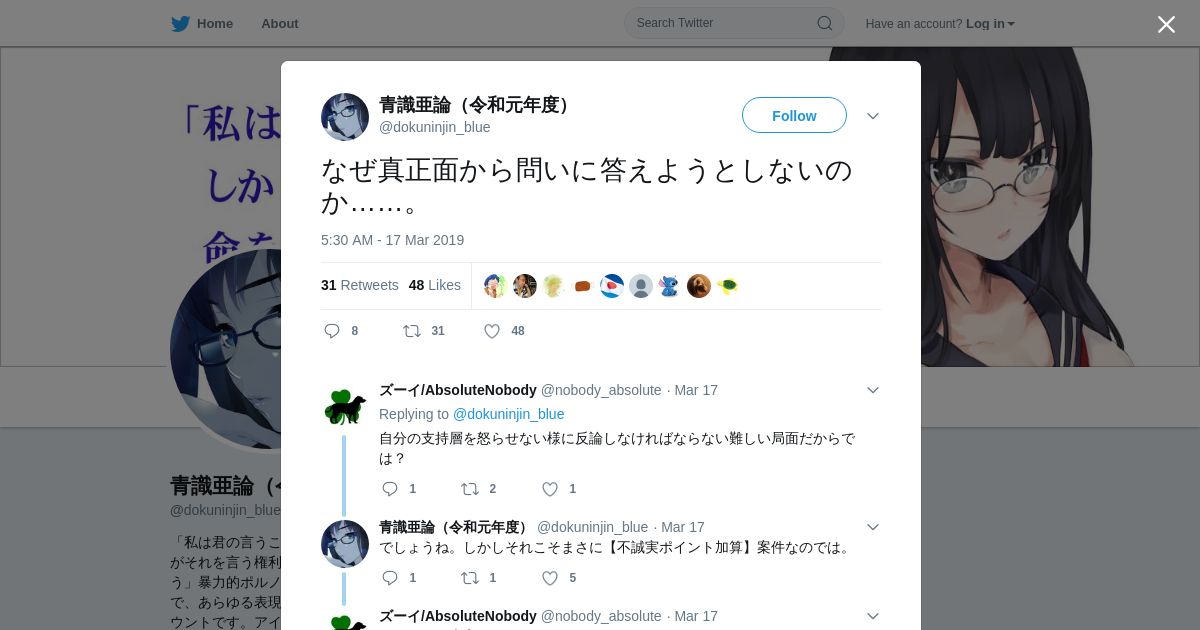Like AbsoluteNobody's first reply

[550, 489]
